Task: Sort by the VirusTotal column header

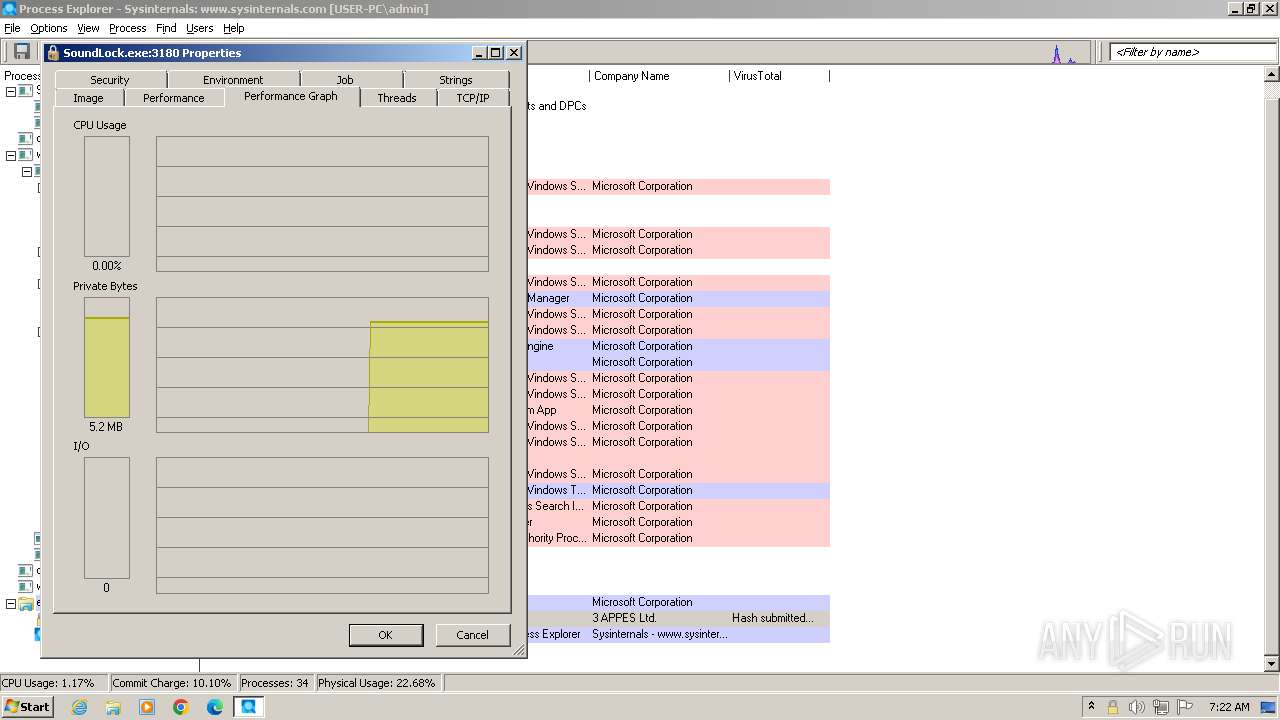Action: coord(779,76)
